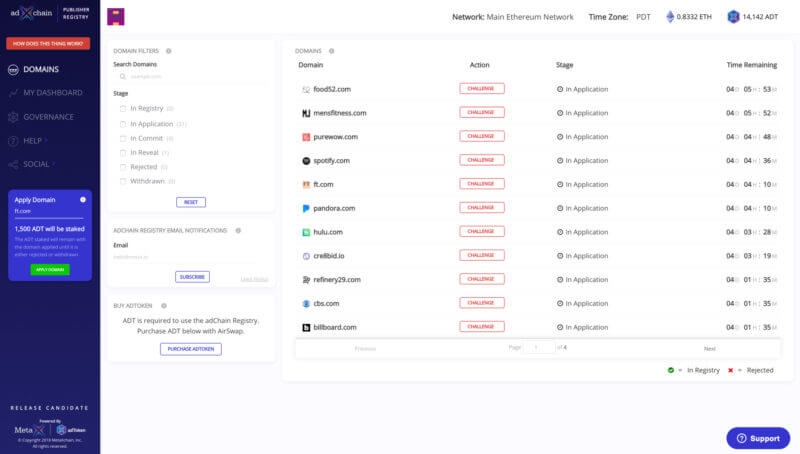The image size is (800, 454).
Task: Go to the Next page of domains
Action: (x=710, y=349)
